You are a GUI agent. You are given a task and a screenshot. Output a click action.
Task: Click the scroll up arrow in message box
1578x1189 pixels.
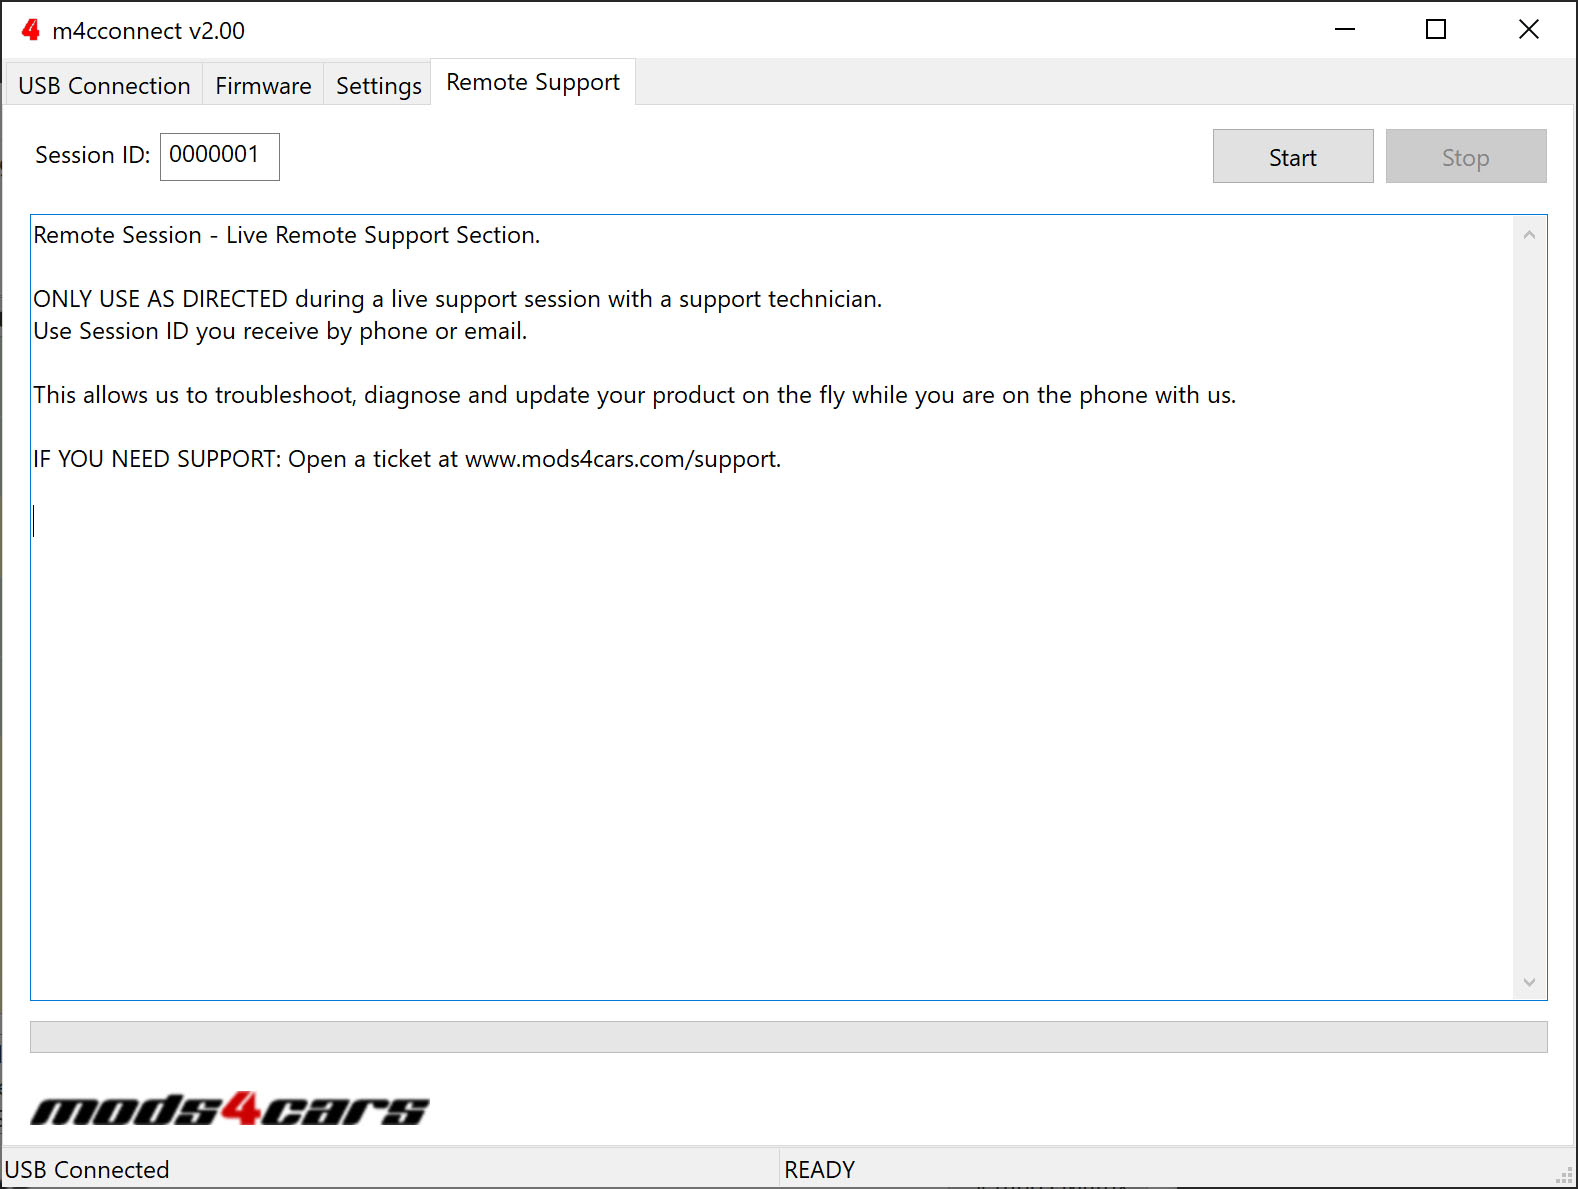1529,235
